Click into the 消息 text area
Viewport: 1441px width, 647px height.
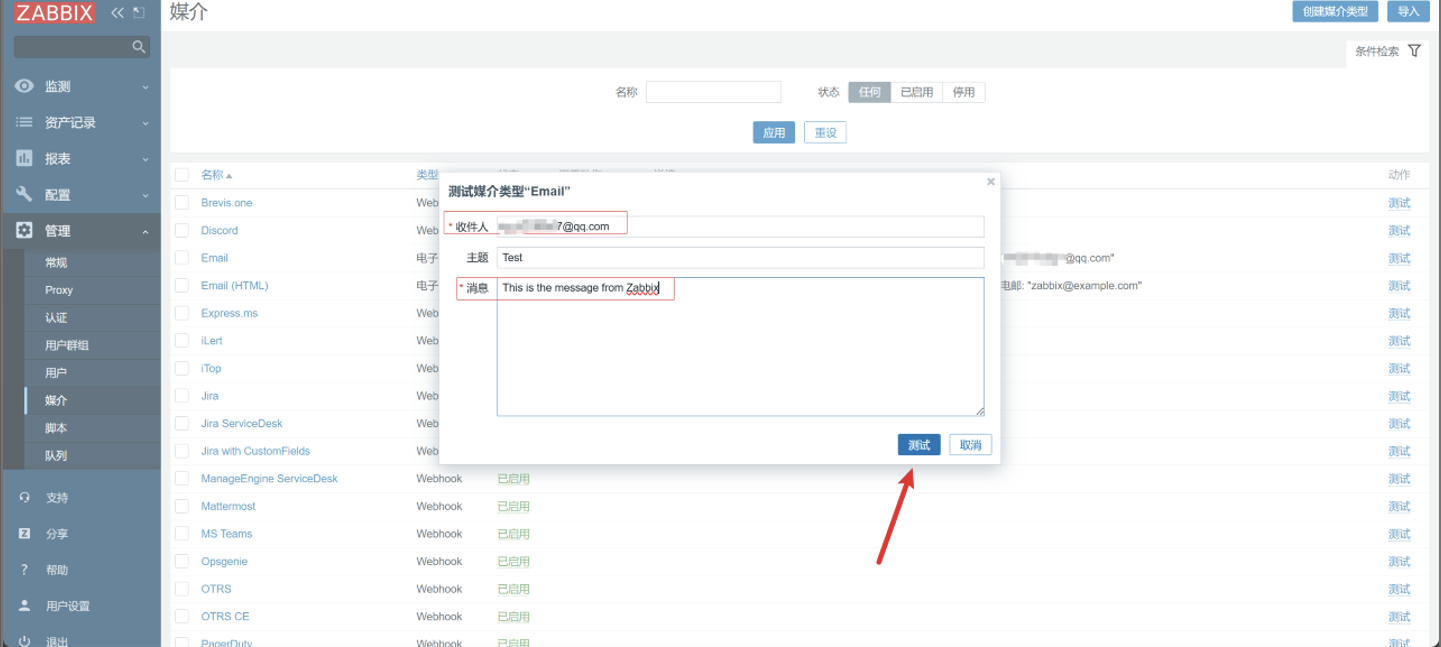(740, 347)
